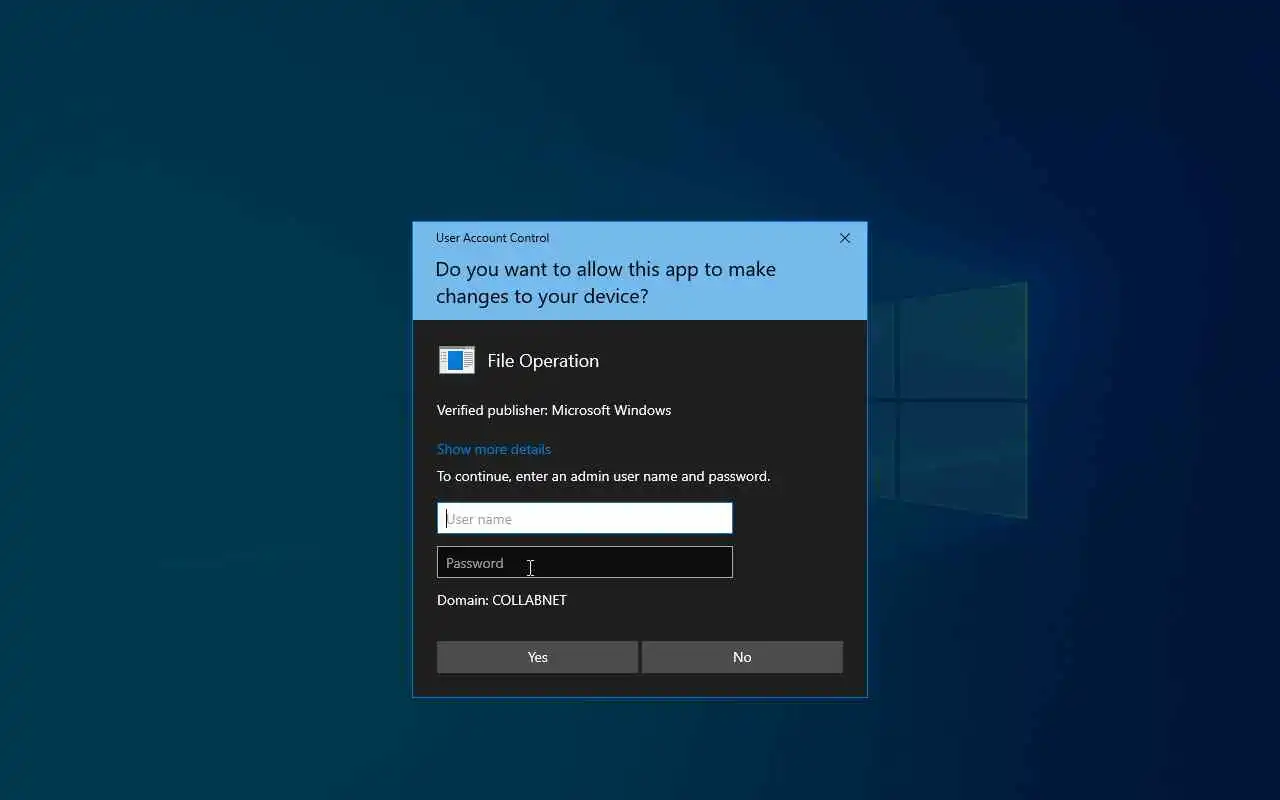Decline with the No button
The height and width of the screenshot is (800, 1280).
click(x=742, y=657)
